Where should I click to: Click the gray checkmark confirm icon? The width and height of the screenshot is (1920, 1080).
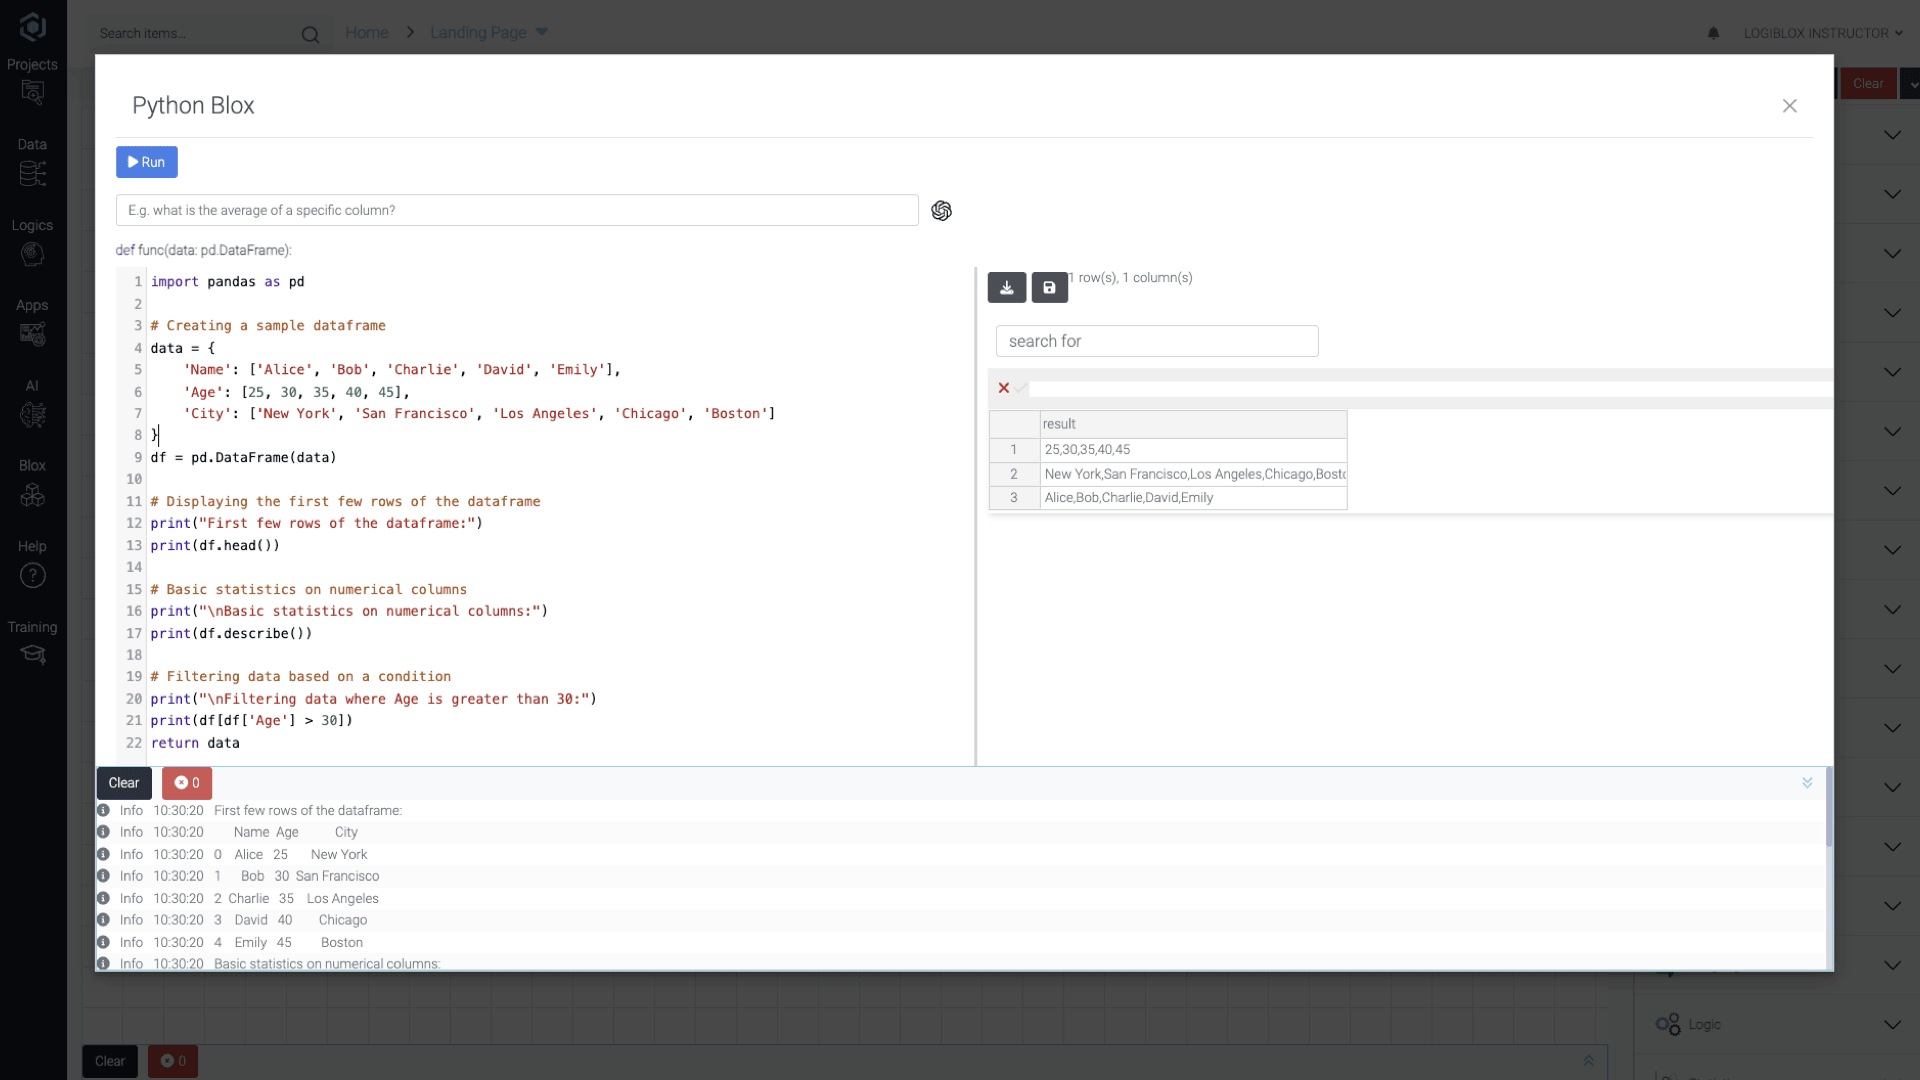[1021, 388]
